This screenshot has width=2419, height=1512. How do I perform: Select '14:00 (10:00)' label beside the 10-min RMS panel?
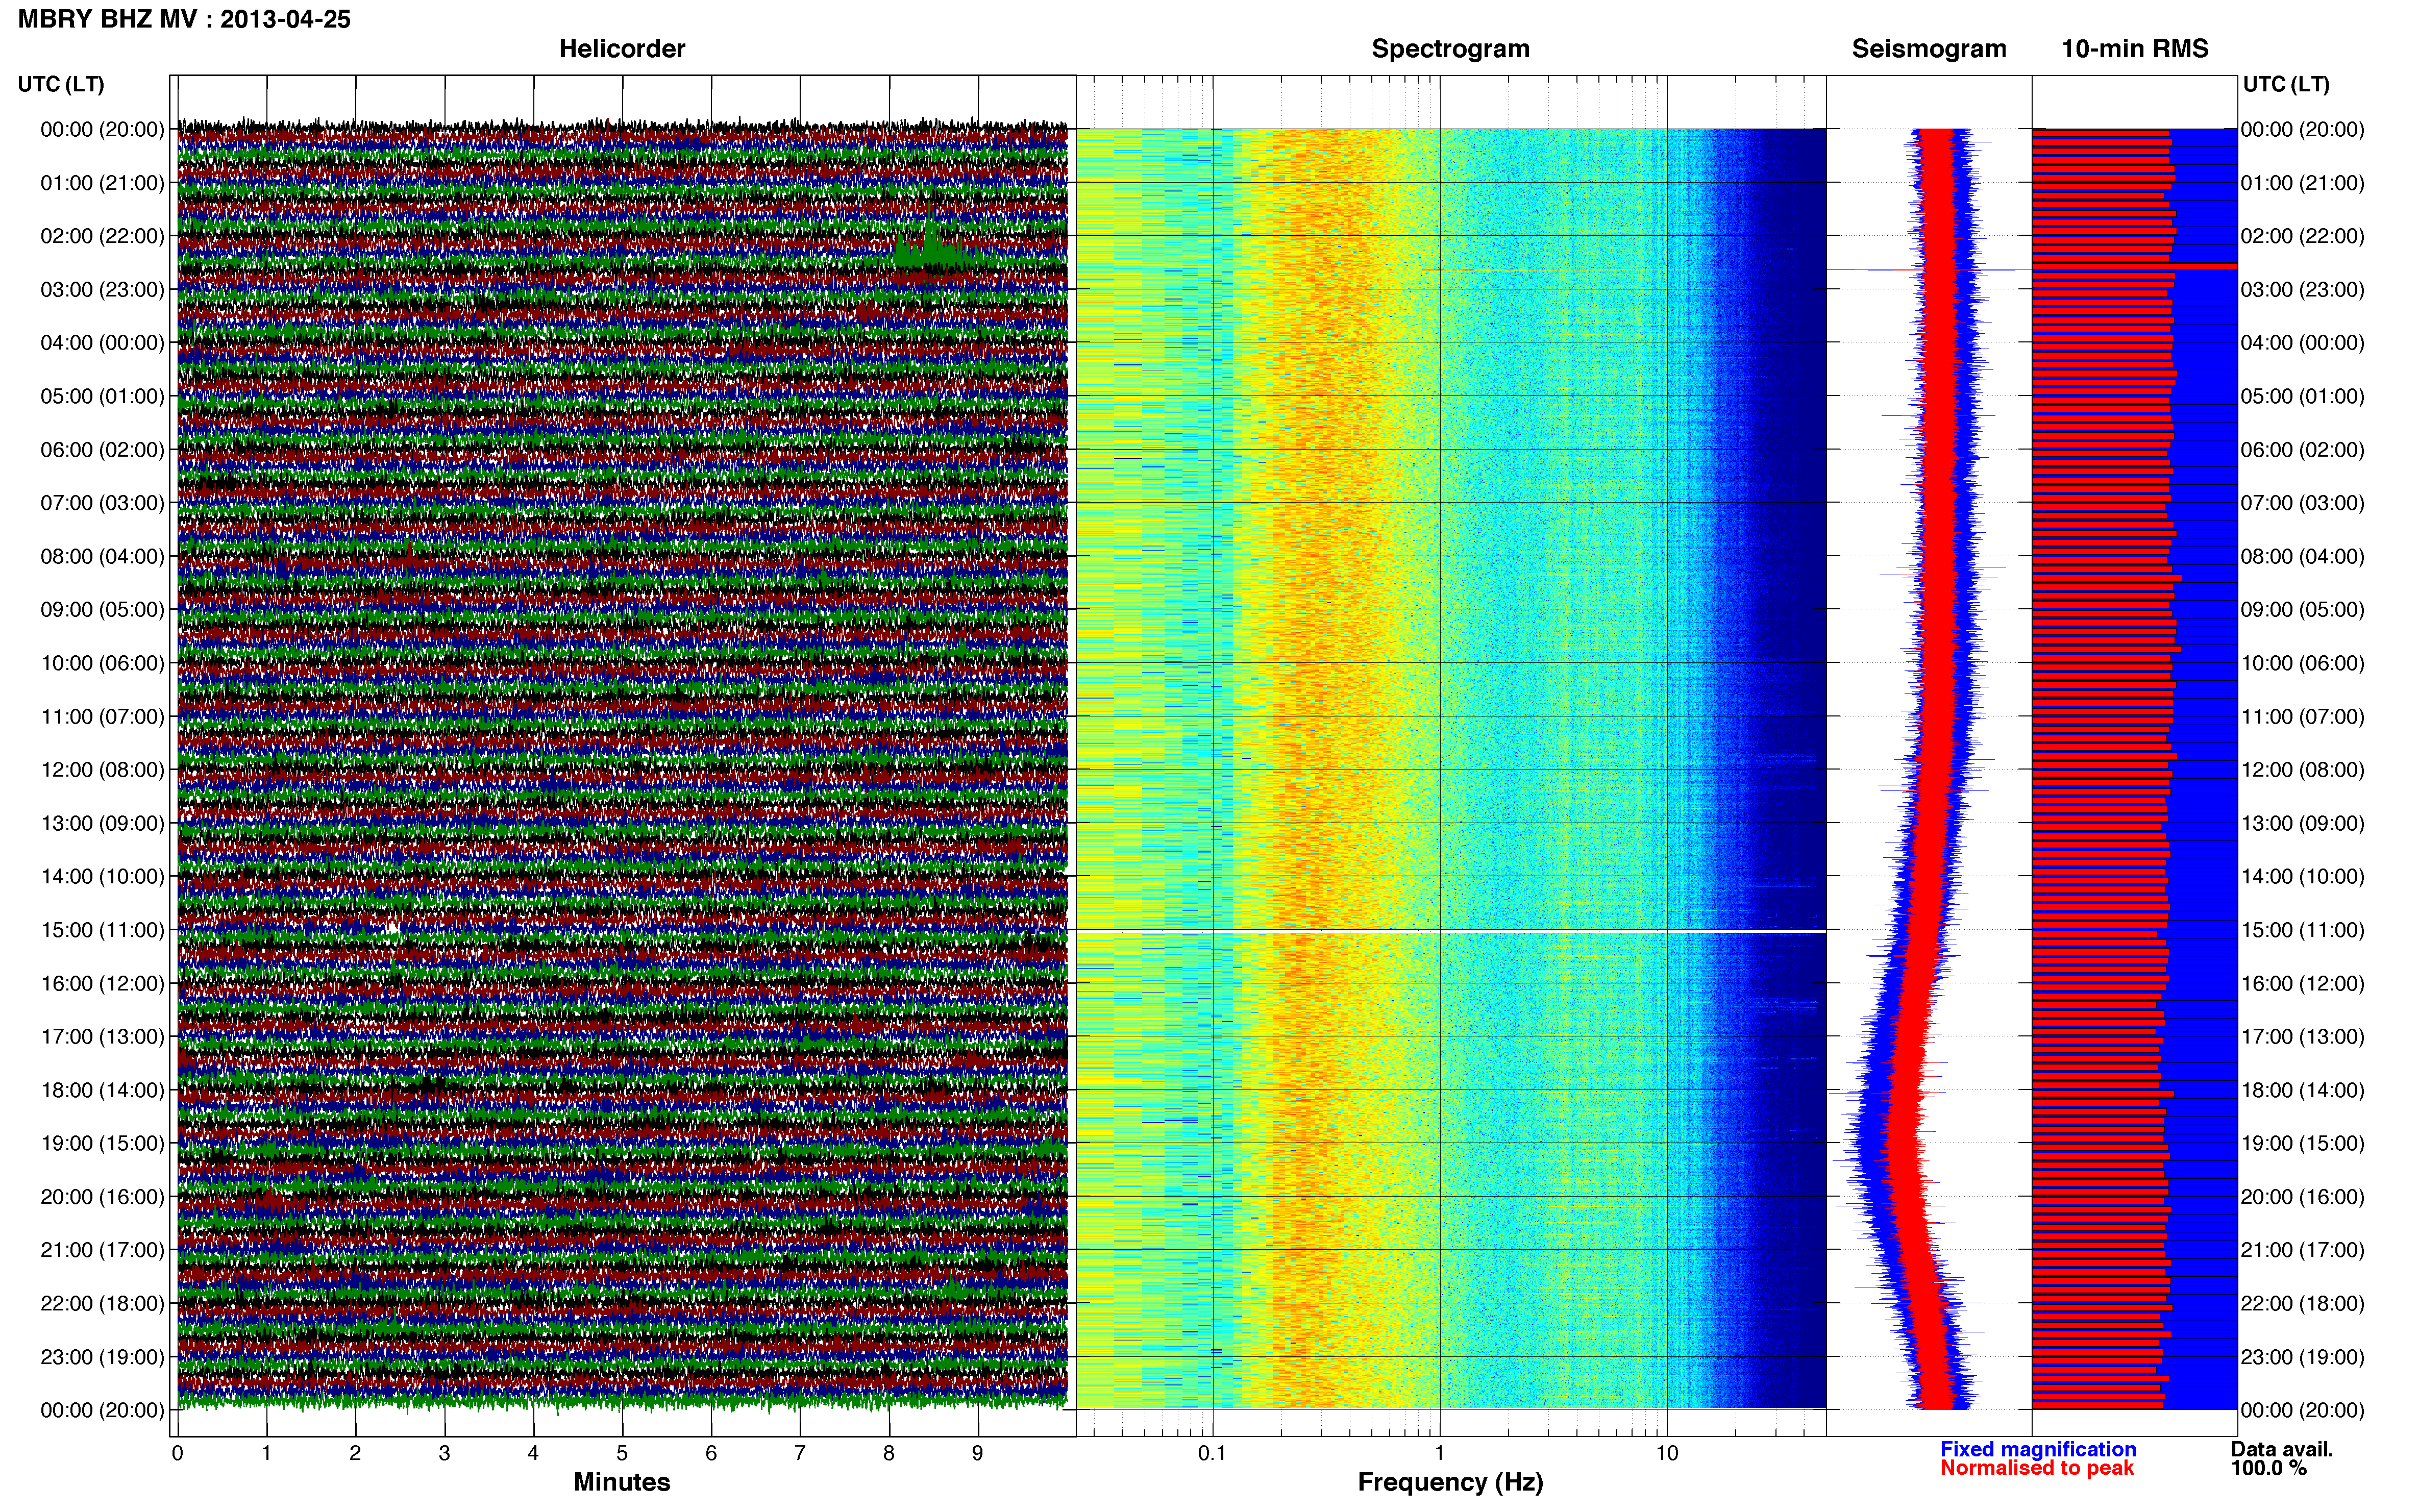[x=2303, y=877]
